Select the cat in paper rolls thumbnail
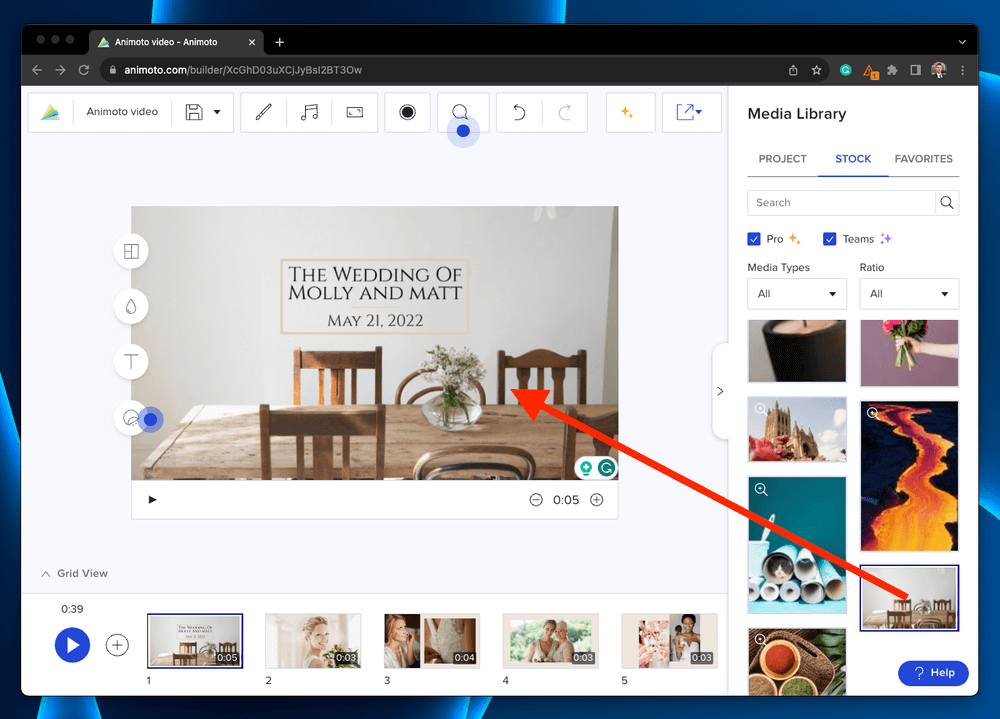 [x=797, y=545]
